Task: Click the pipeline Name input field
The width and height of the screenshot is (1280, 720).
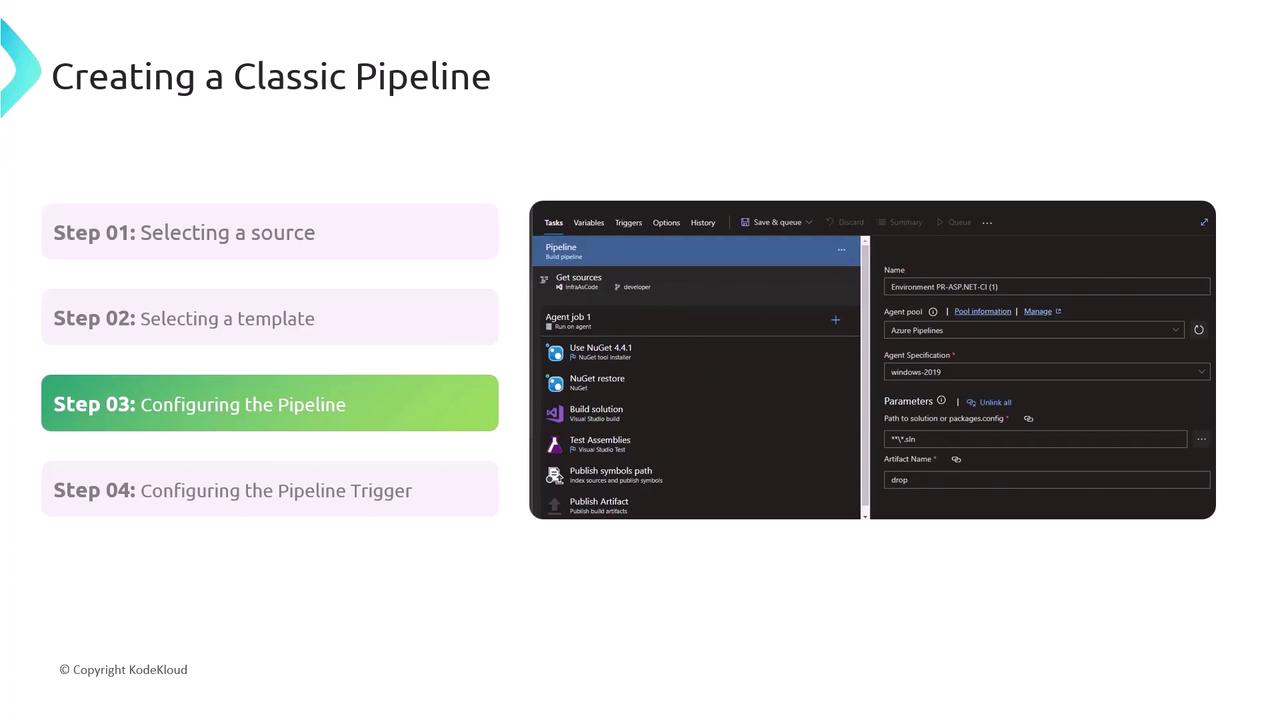Action: [x=1046, y=287]
